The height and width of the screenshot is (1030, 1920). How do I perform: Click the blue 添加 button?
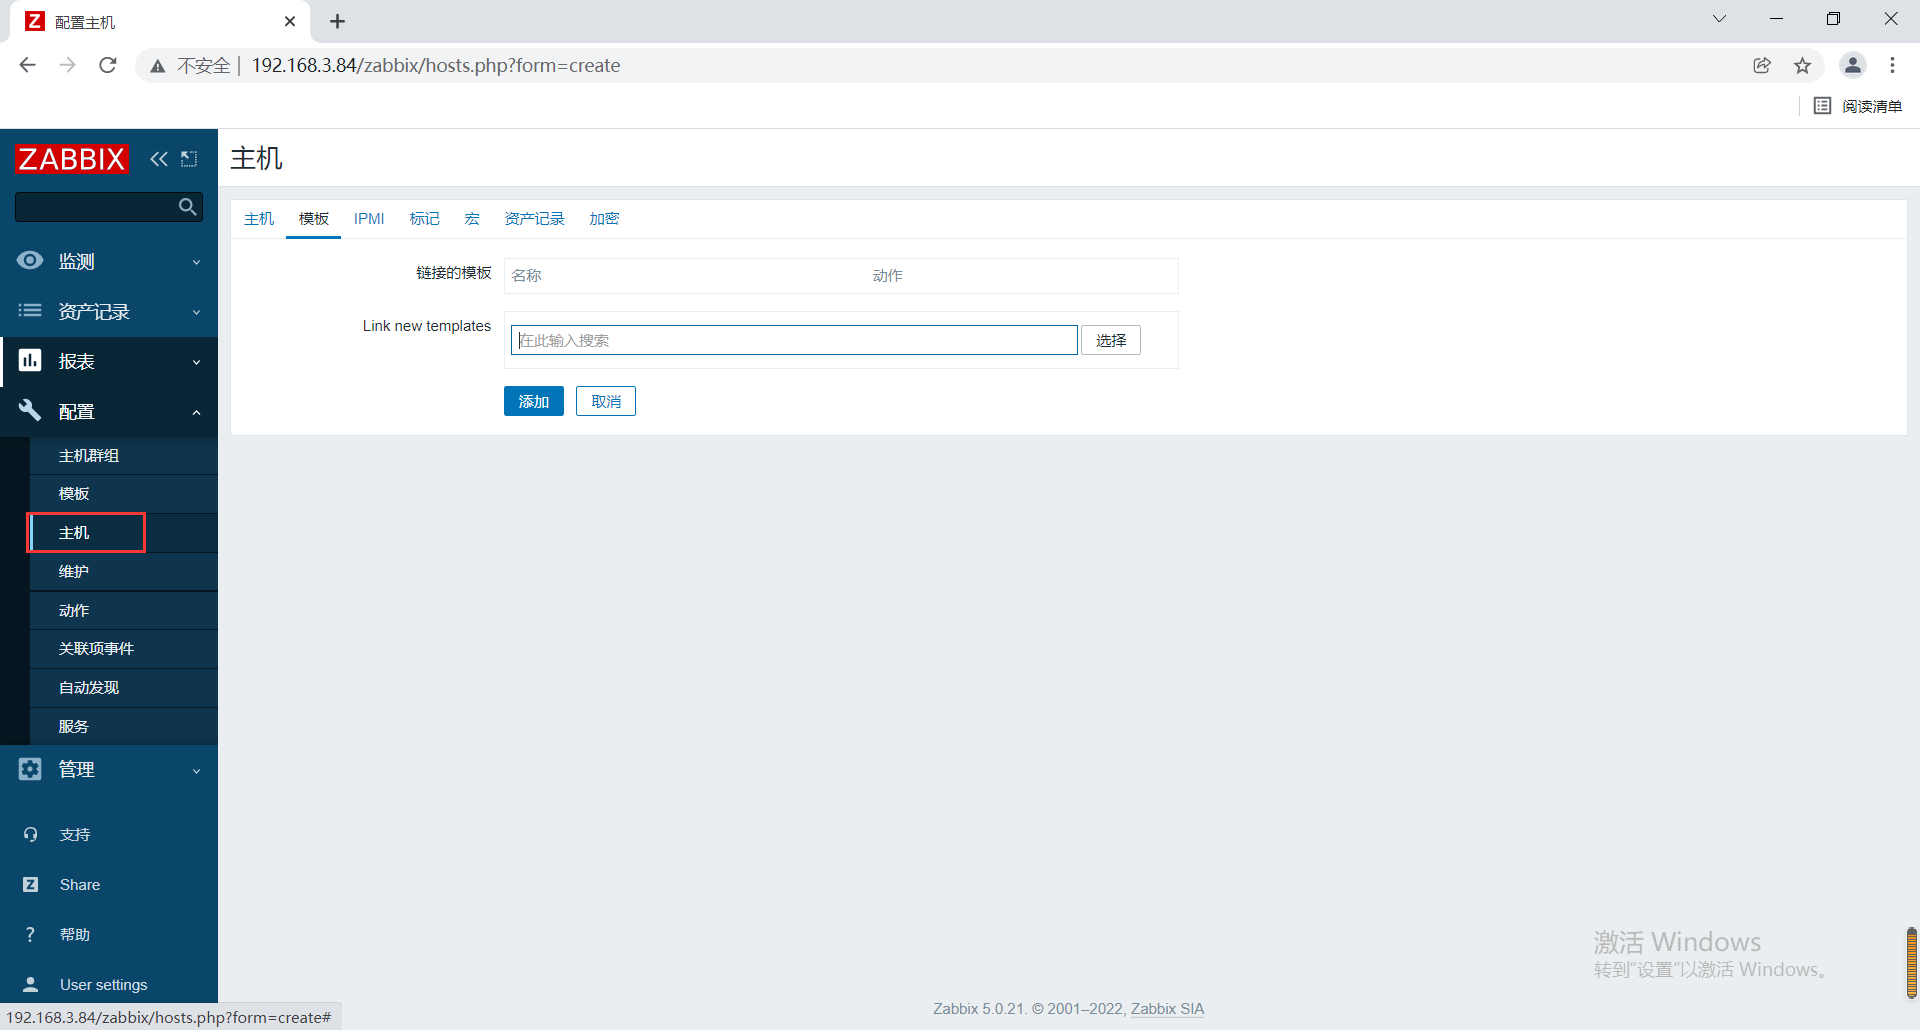(x=534, y=401)
